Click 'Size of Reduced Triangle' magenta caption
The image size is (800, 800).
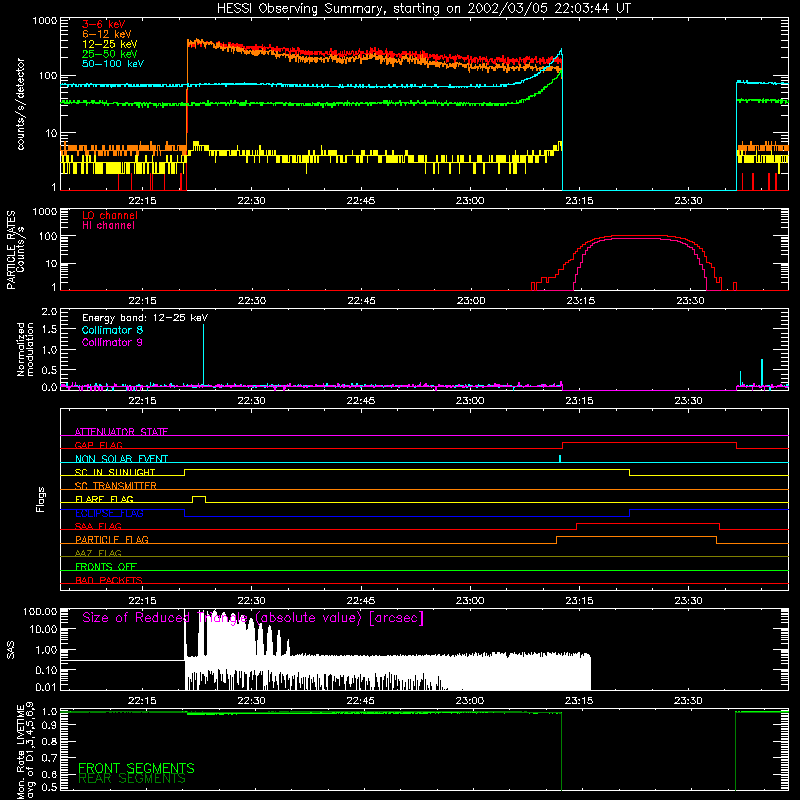pyautogui.click(x=253, y=618)
